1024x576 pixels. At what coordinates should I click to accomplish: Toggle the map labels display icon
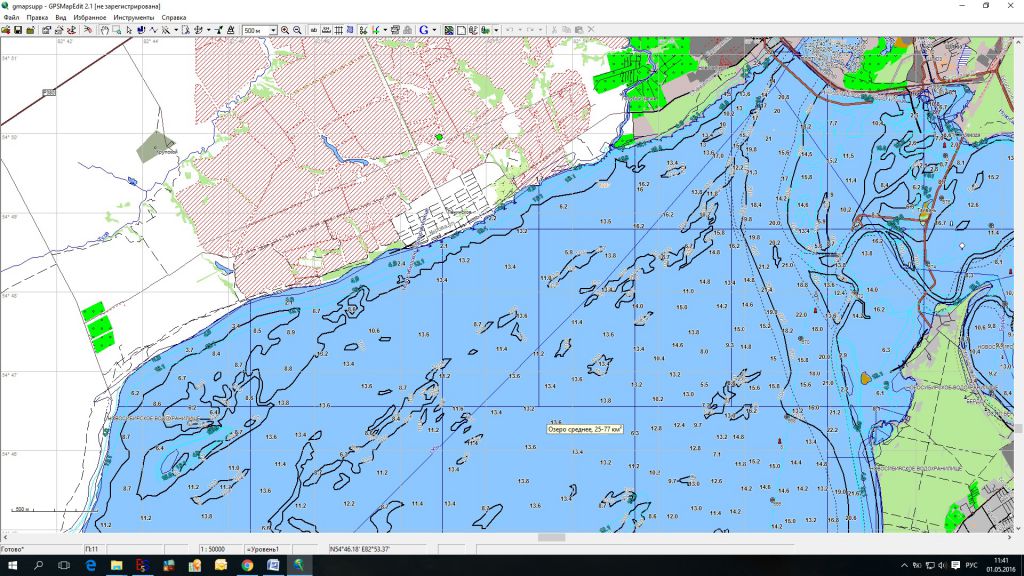(x=314, y=30)
